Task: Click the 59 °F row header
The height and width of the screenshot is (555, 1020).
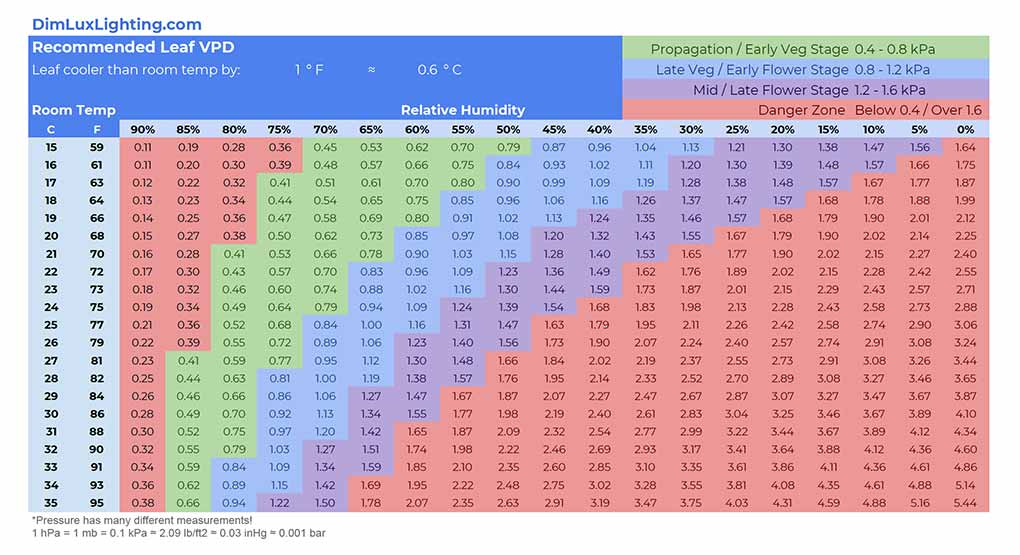Action: click(96, 147)
